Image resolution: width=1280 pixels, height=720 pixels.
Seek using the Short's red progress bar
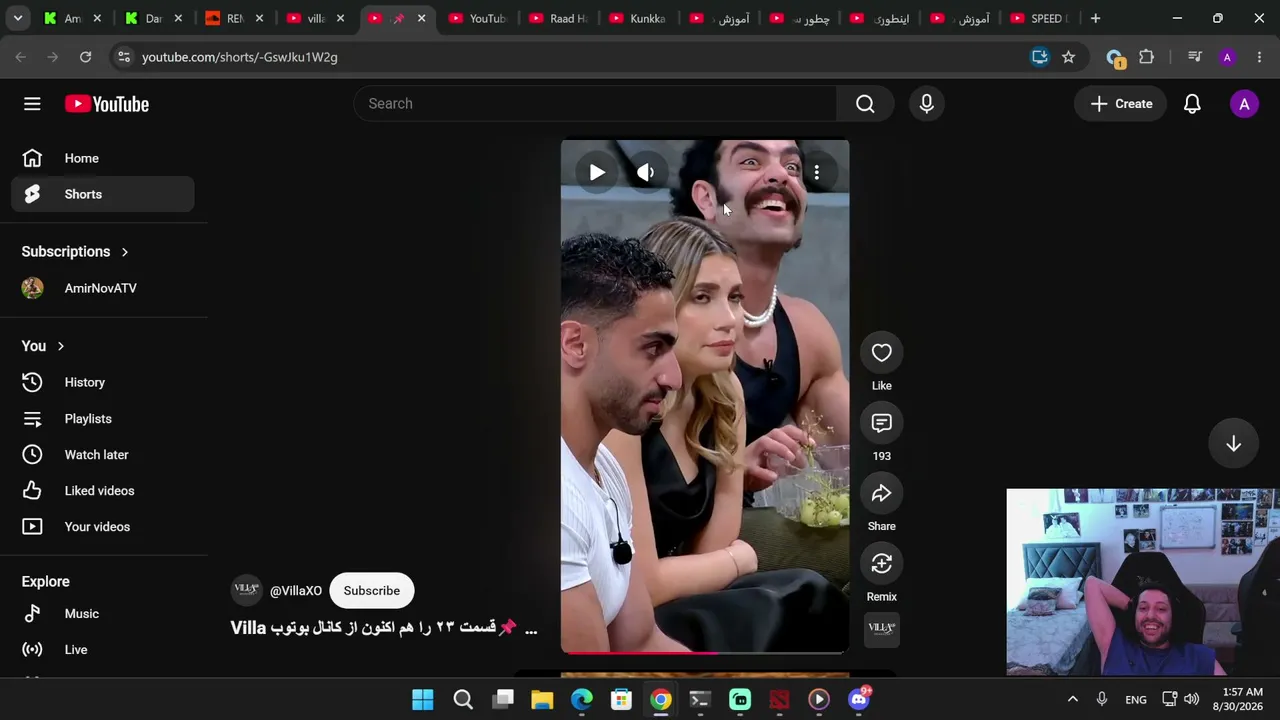click(705, 652)
